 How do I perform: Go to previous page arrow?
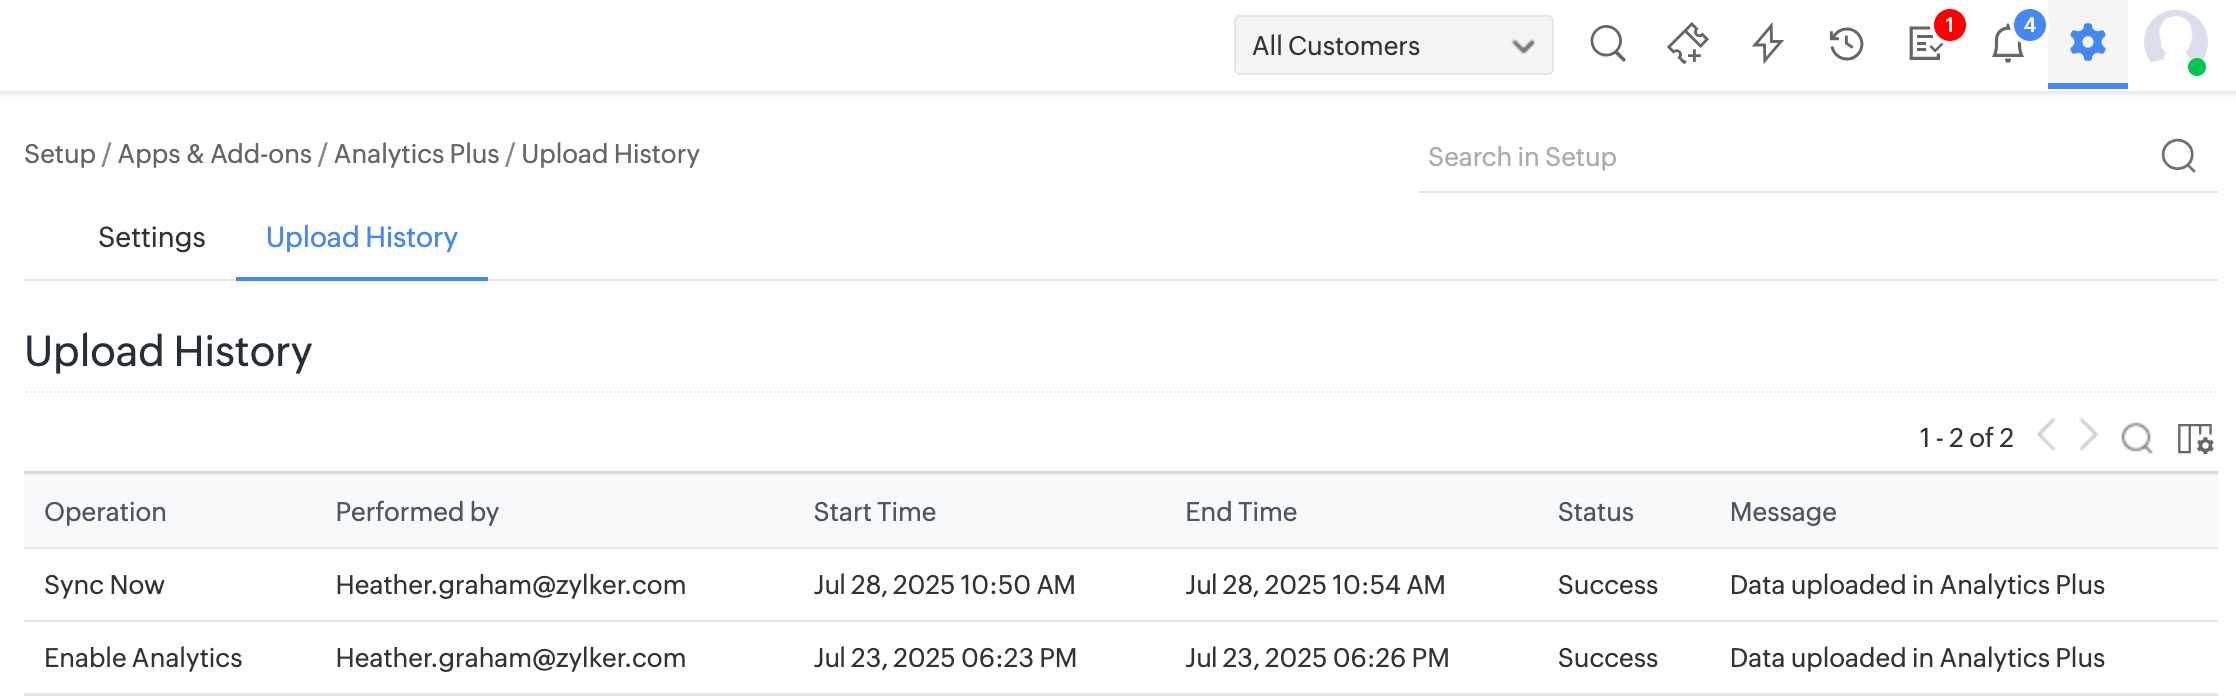[x=2047, y=436]
